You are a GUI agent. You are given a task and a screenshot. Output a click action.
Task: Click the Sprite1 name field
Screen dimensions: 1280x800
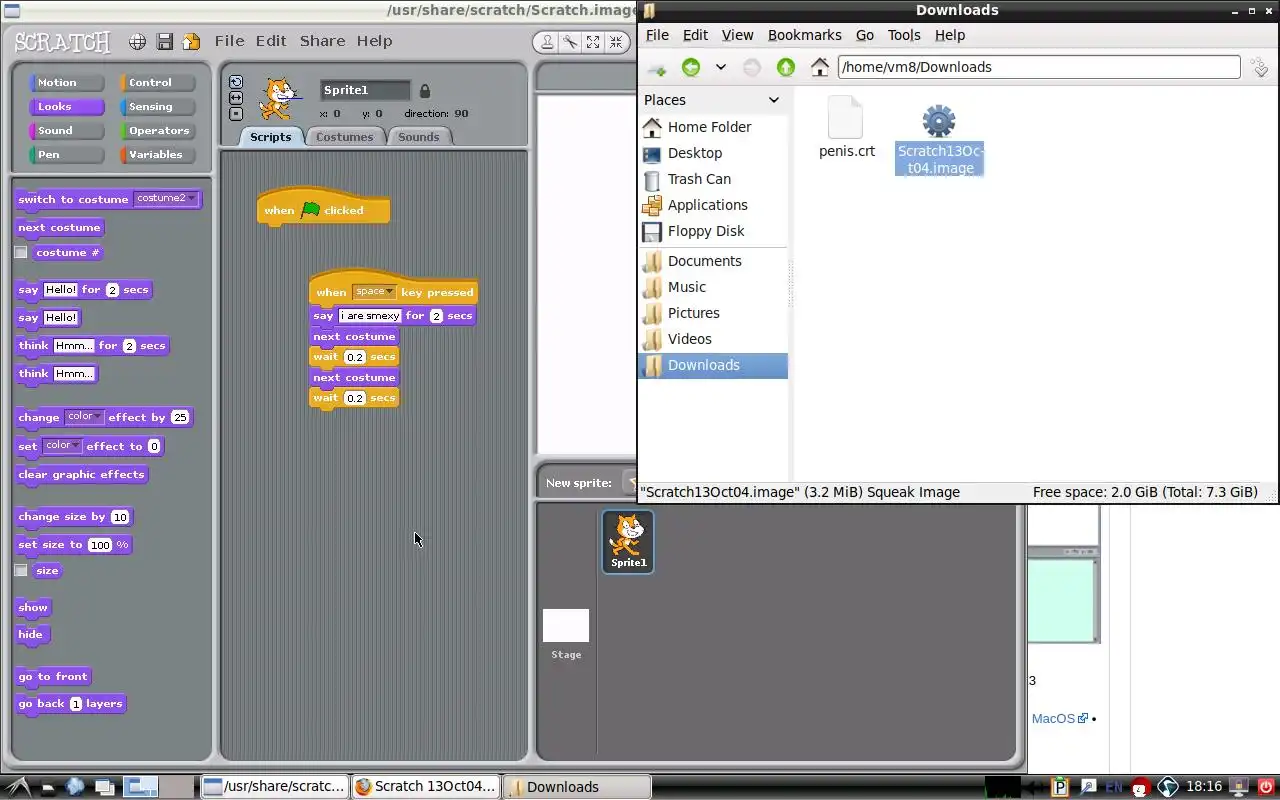tap(365, 90)
